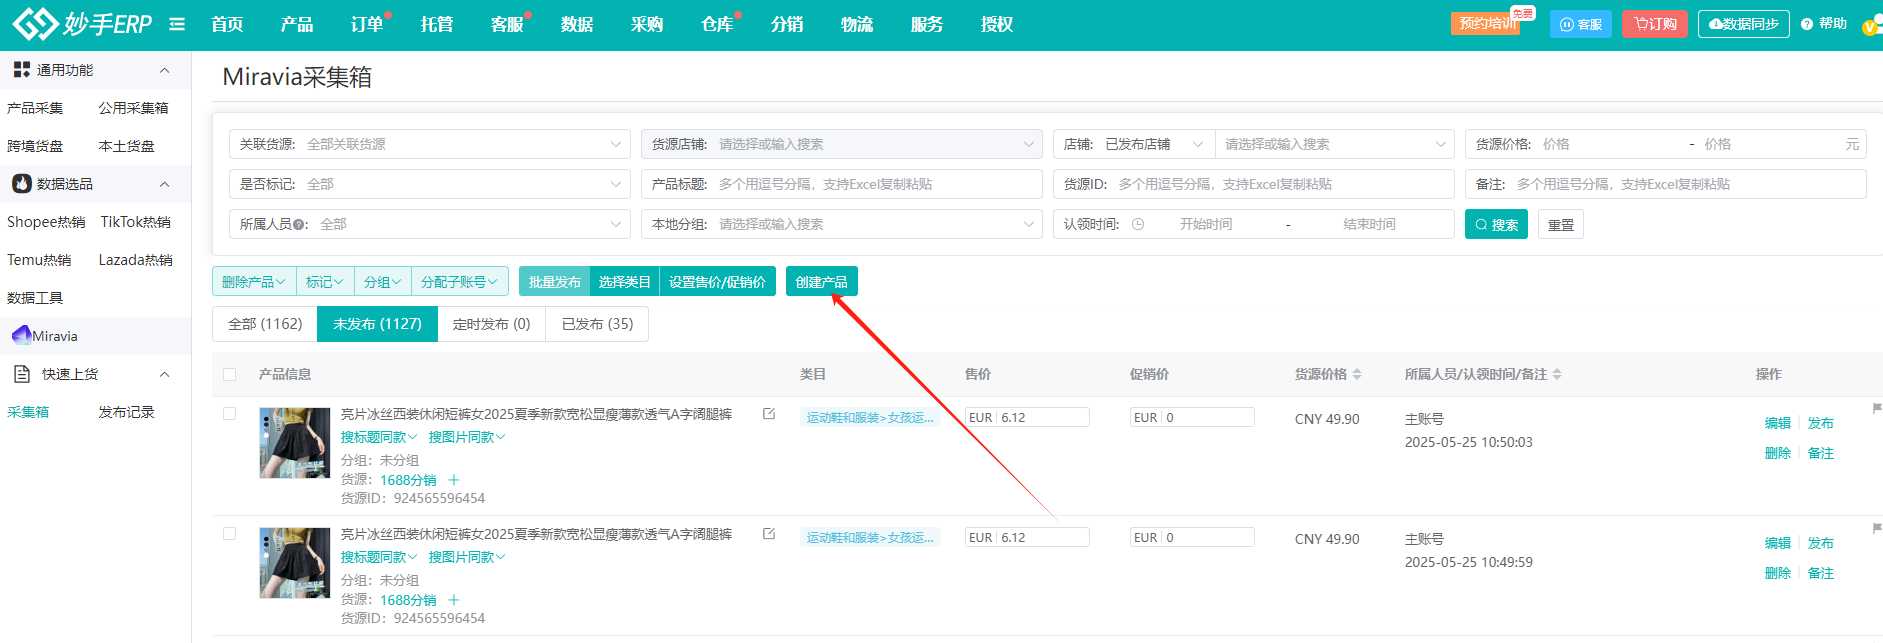Click the 设置售价/促销价 button
The image size is (1883, 643).
pyautogui.click(x=717, y=282)
